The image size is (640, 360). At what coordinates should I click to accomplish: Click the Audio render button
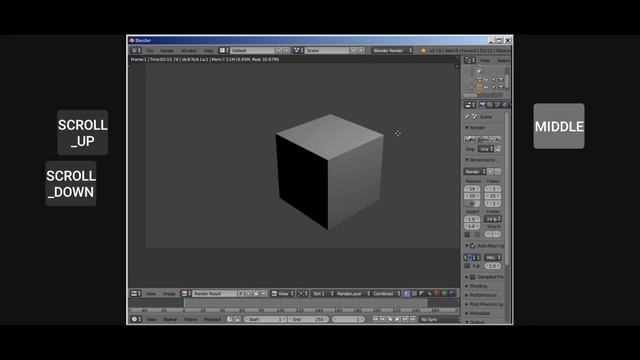[495, 140]
